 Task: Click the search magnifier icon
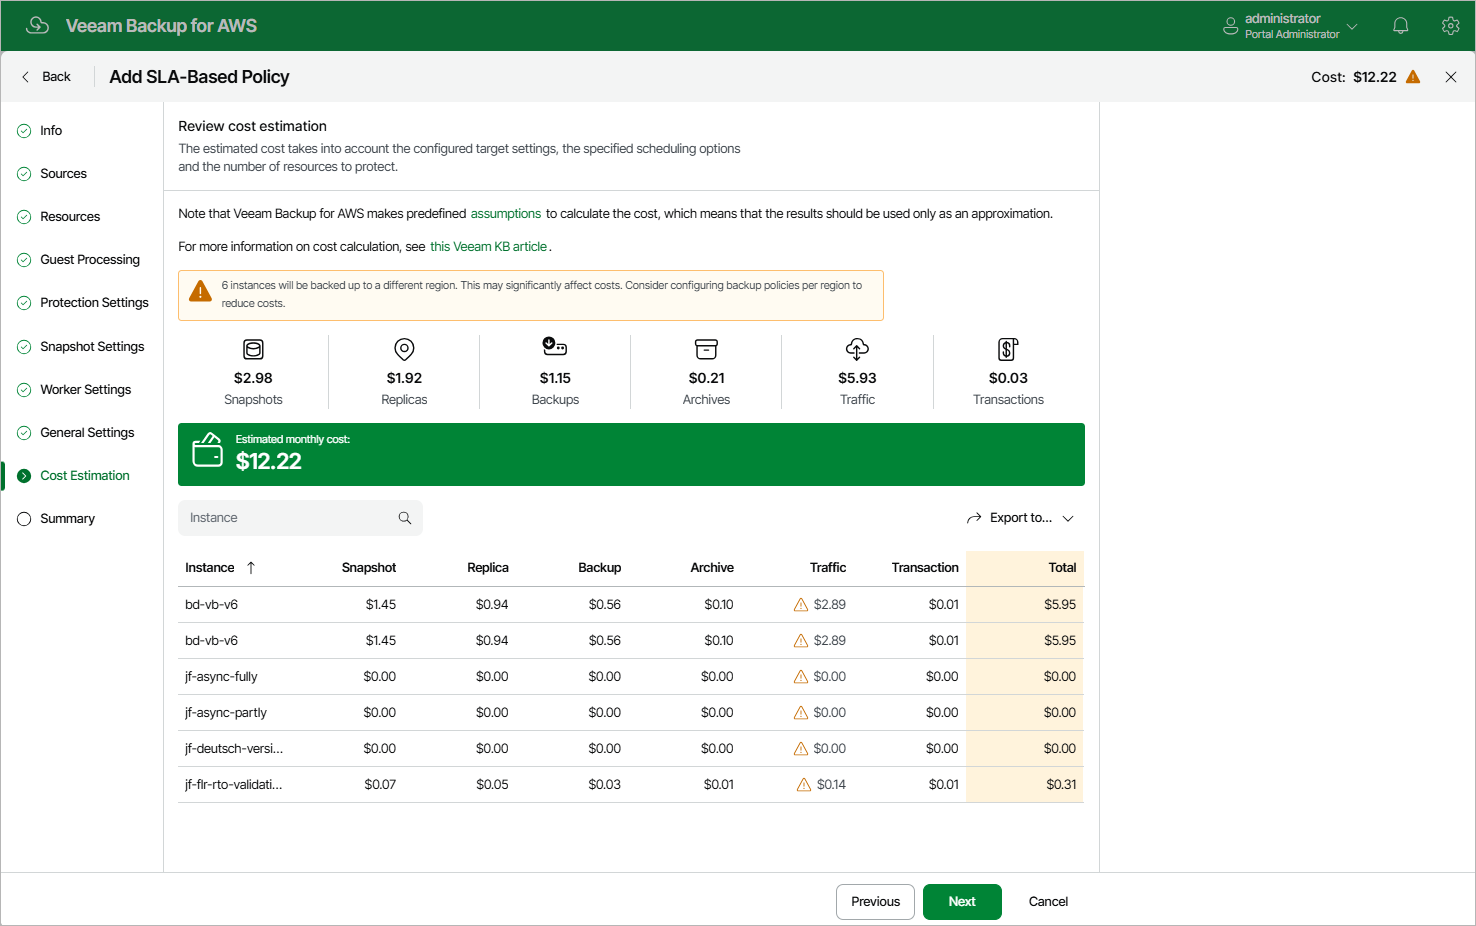405,518
